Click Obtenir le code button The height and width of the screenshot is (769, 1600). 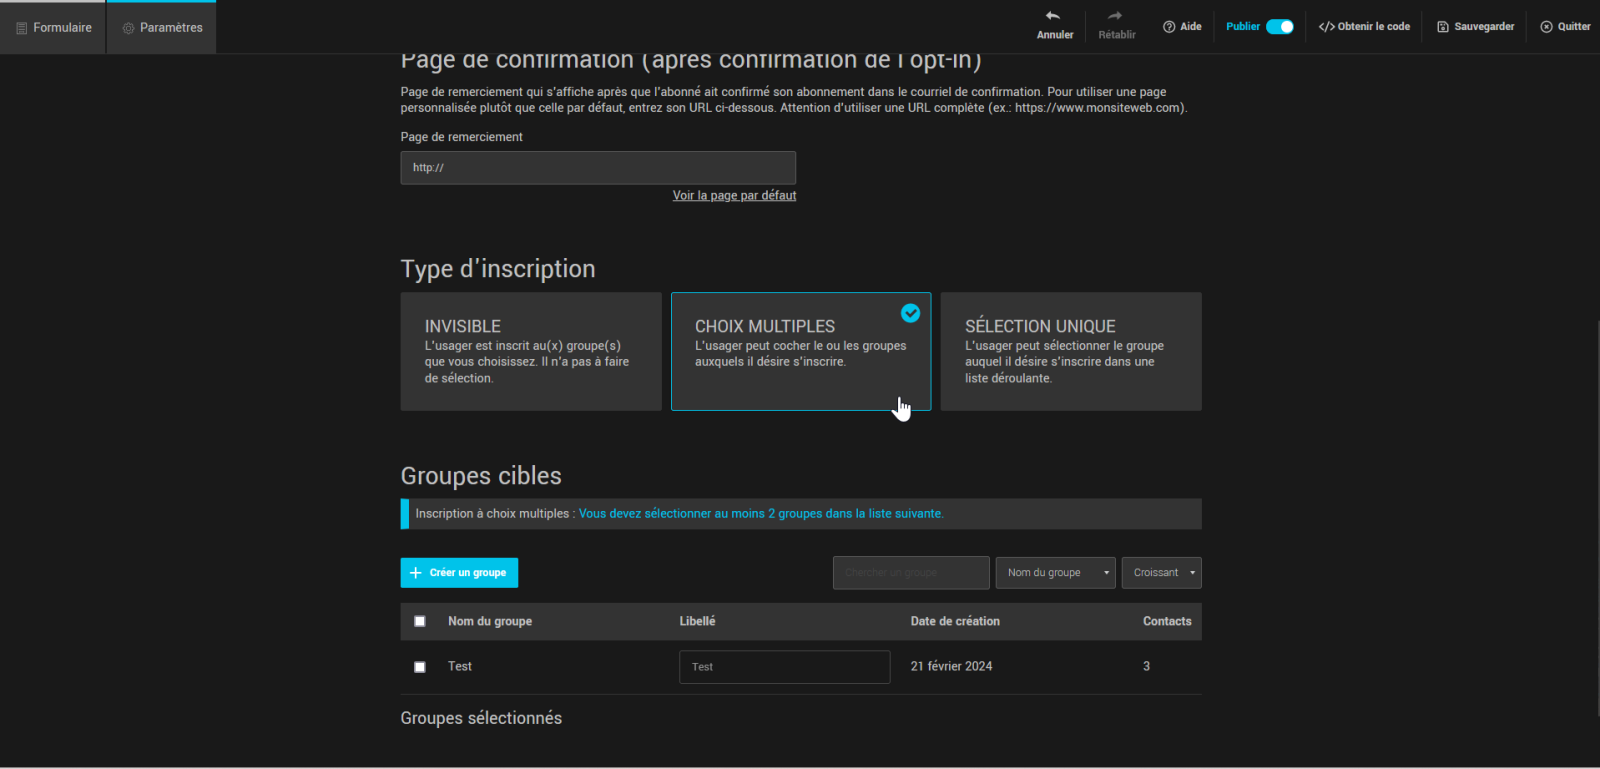point(1364,27)
